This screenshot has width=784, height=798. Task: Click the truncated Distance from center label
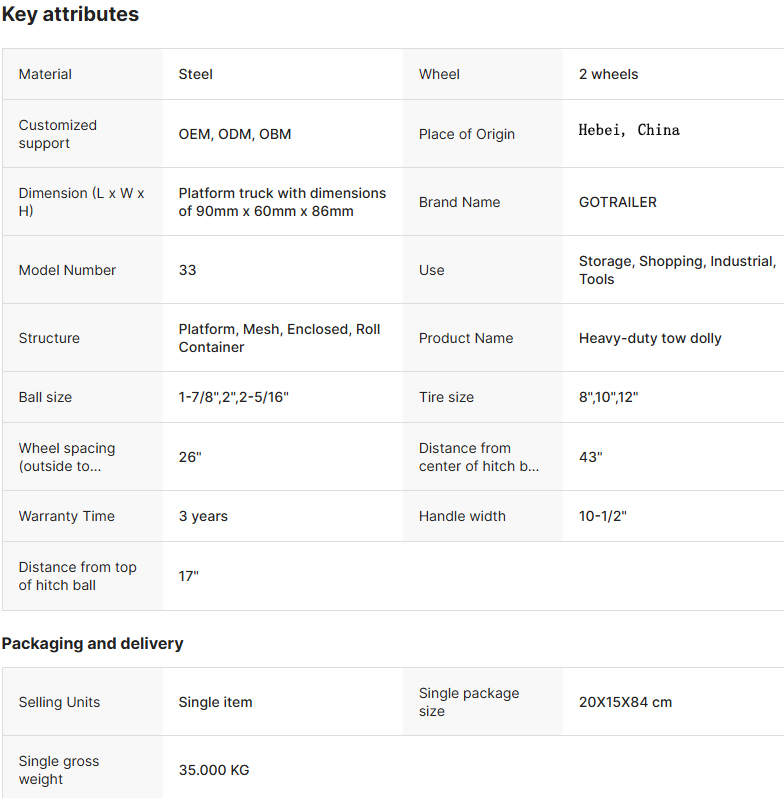tap(479, 457)
